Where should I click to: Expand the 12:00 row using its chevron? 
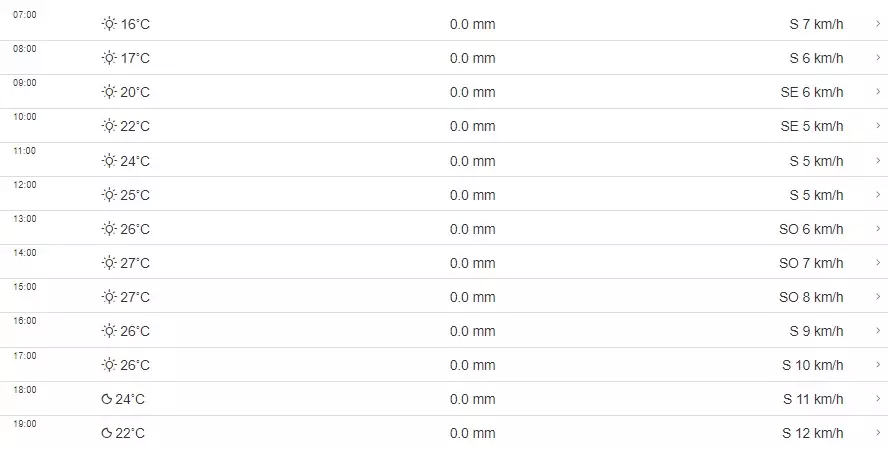pyautogui.click(x=877, y=195)
